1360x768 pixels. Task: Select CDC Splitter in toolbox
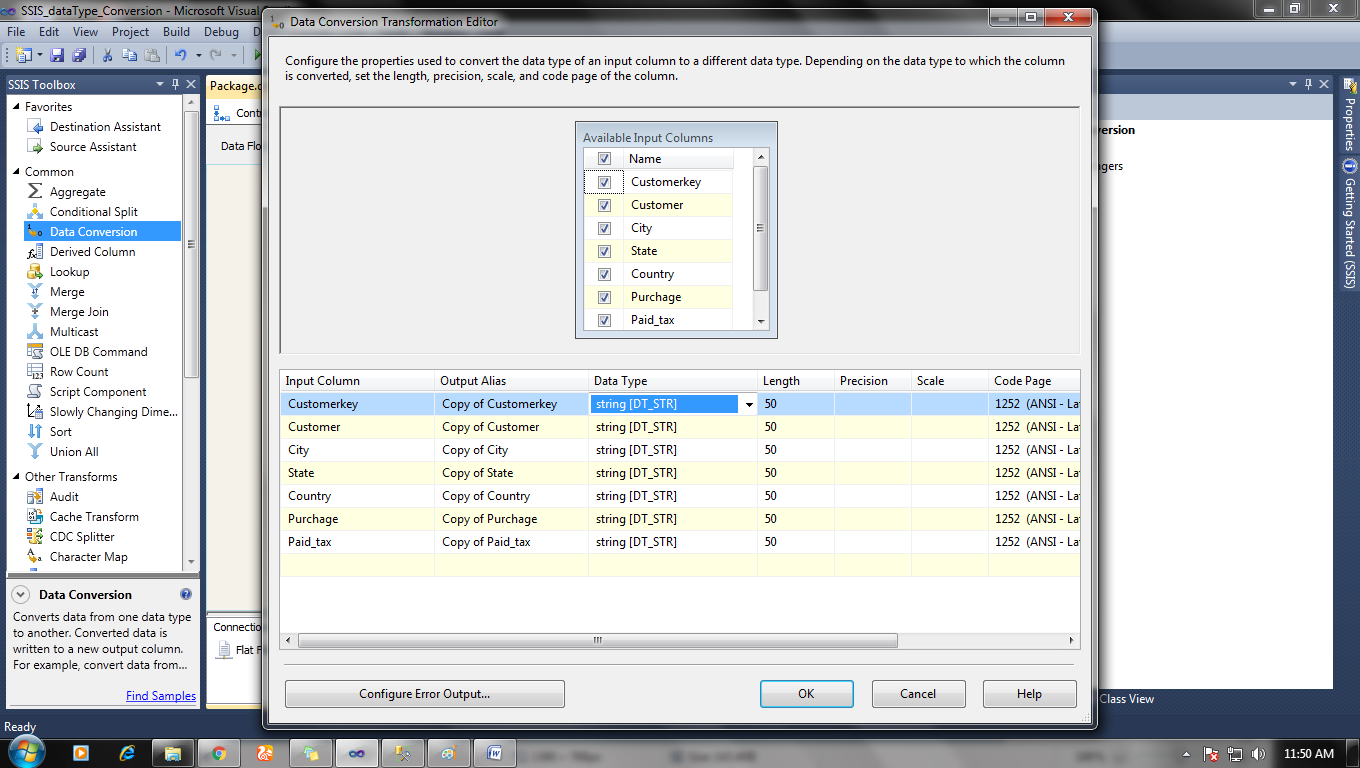pos(82,537)
